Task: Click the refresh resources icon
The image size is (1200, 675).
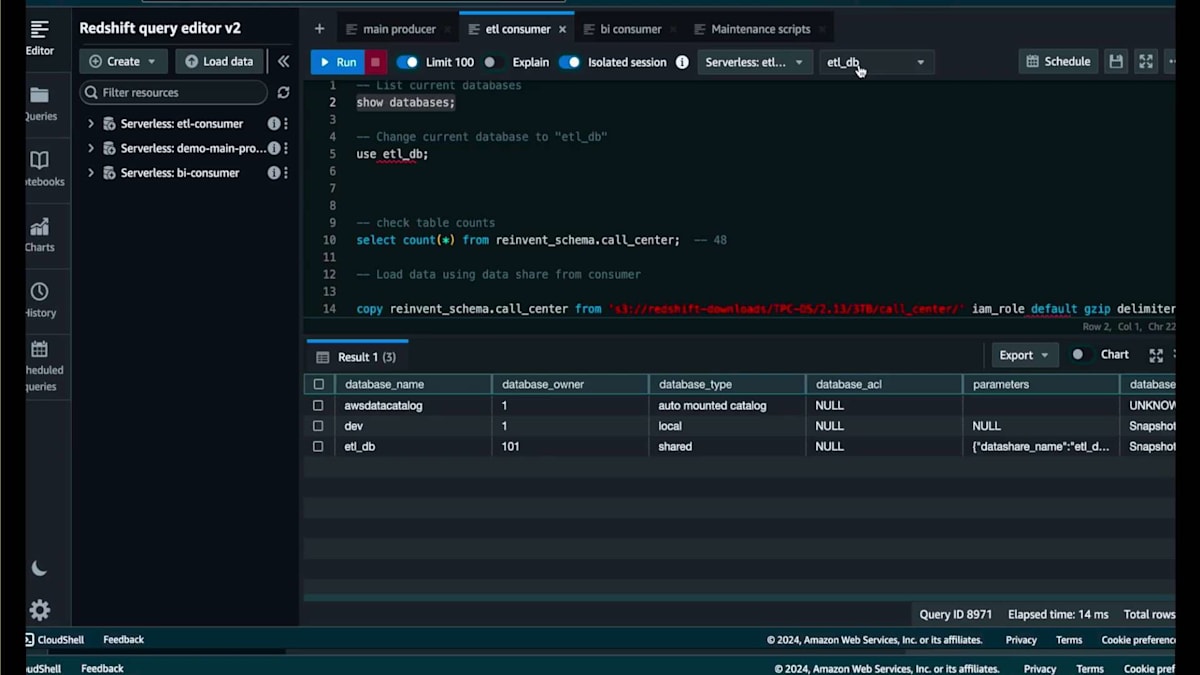Action: click(283, 93)
